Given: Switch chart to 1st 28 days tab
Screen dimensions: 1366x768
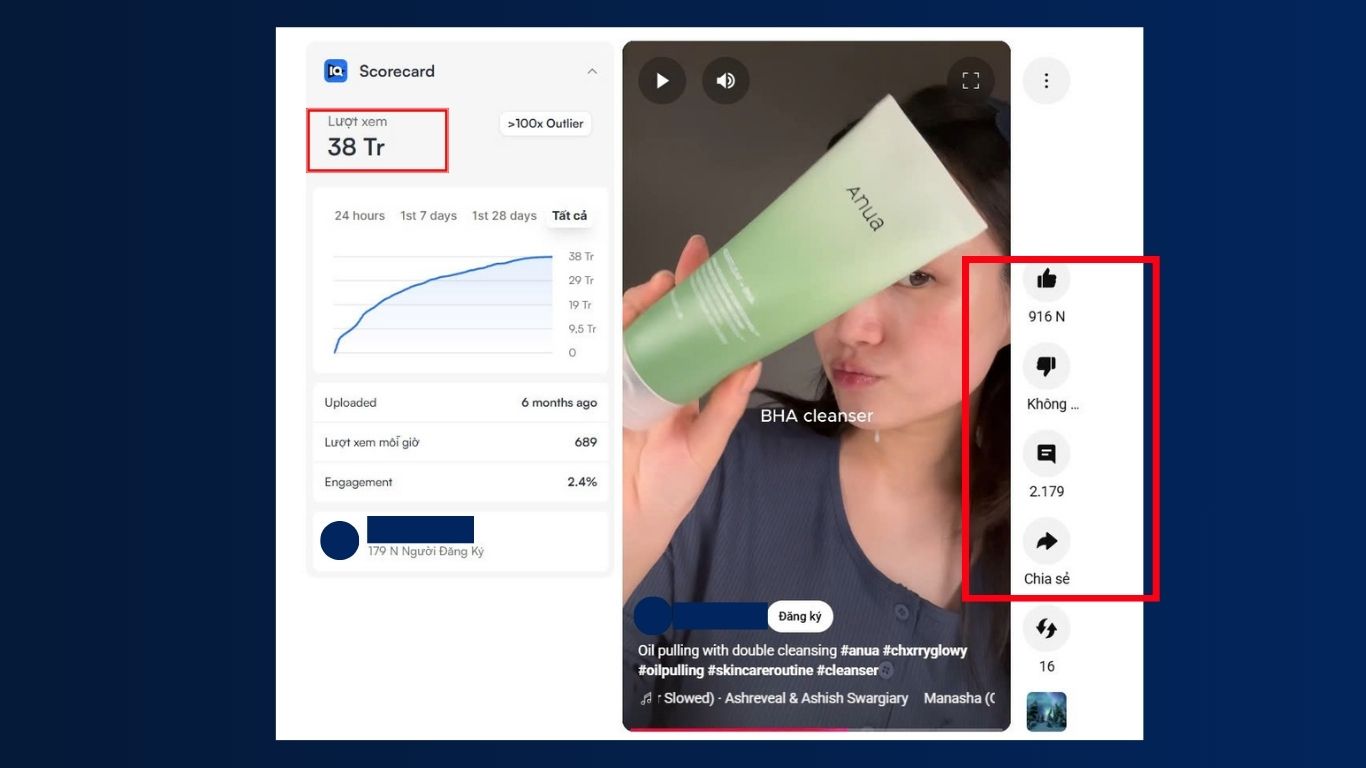Looking at the screenshot, I should coord(504,216).
